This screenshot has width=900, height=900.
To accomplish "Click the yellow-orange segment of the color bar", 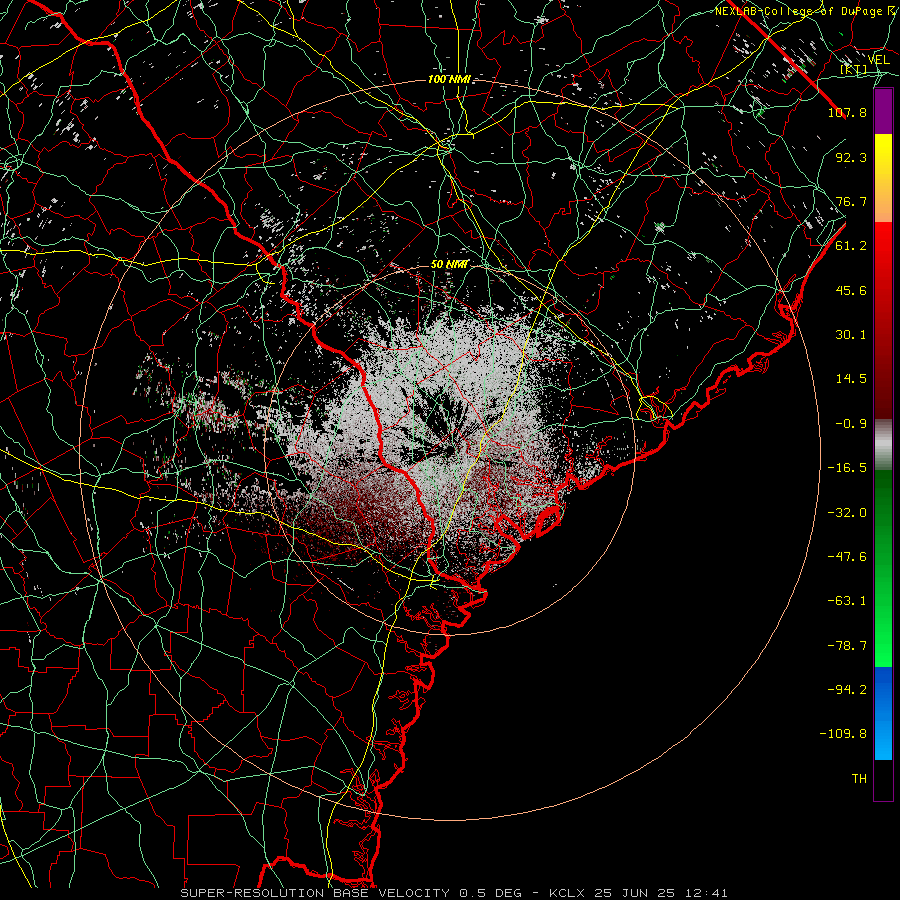I will coord(883,178).
